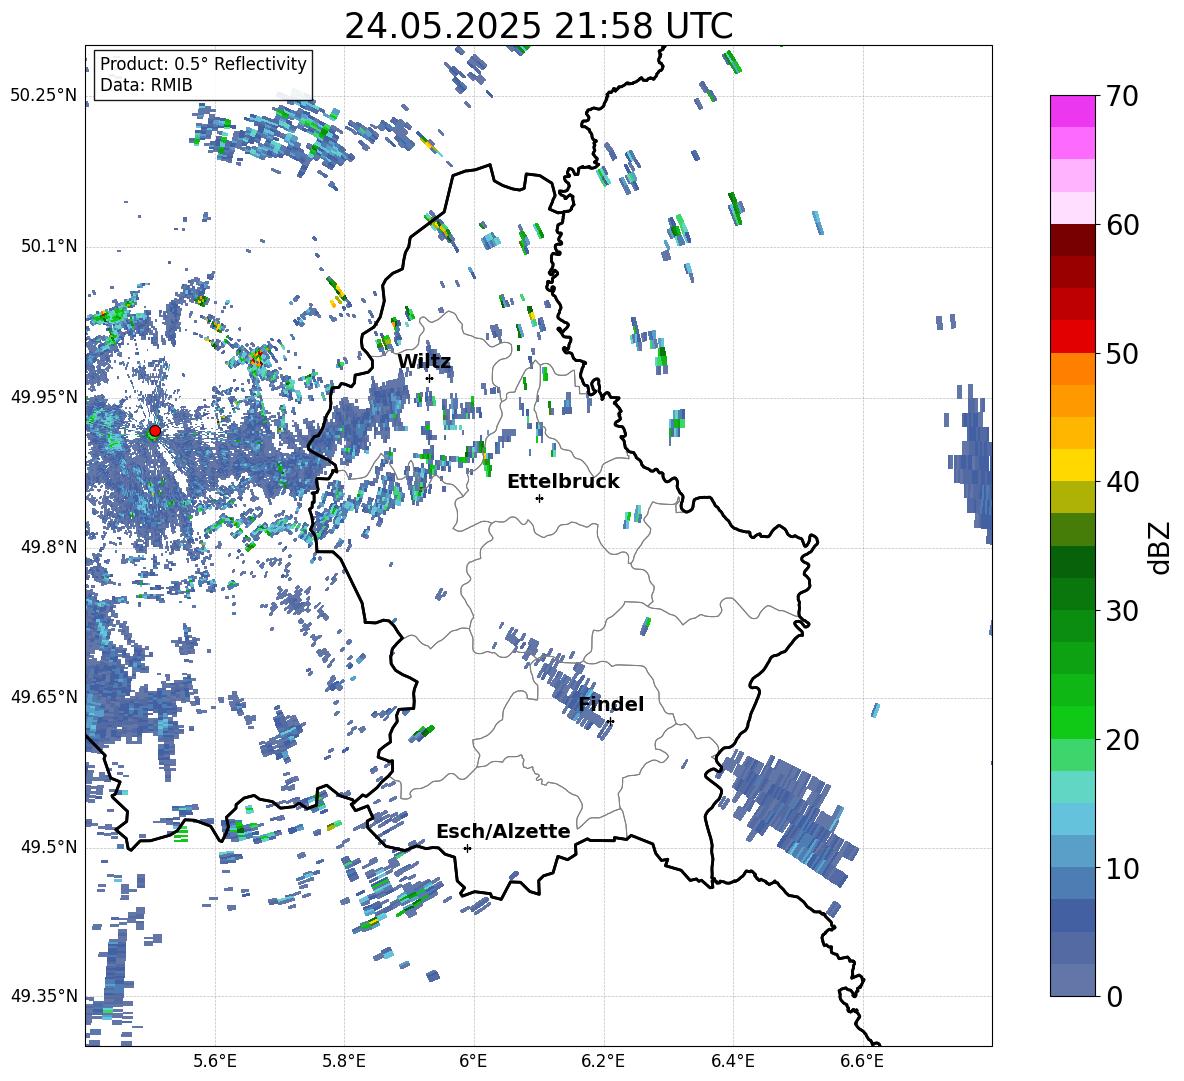Click the large blue echo southeast of Findel
This screenshot has width=1184, height=1081.
point(793,815)
